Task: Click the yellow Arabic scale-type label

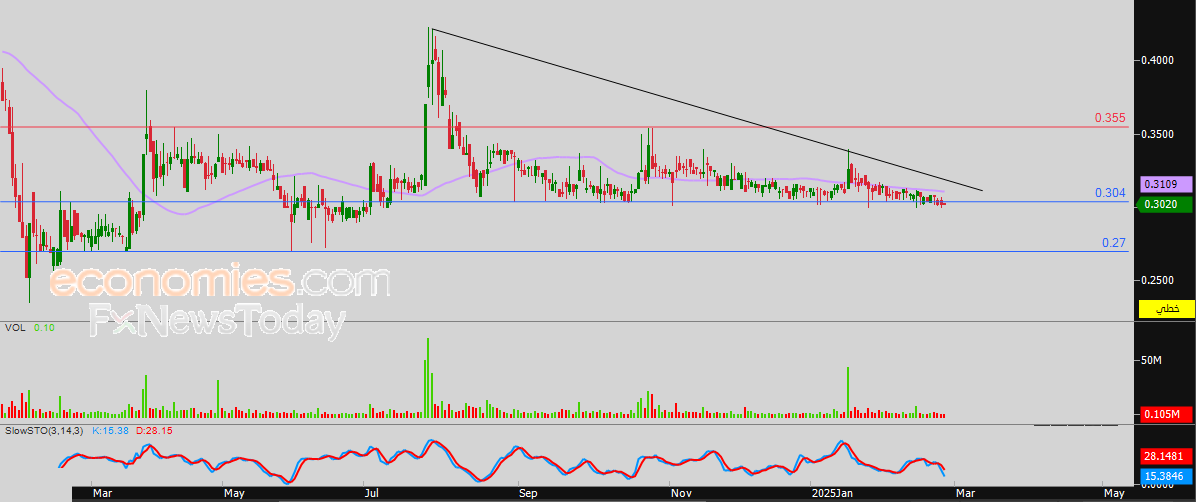Action: point(1166,309)
